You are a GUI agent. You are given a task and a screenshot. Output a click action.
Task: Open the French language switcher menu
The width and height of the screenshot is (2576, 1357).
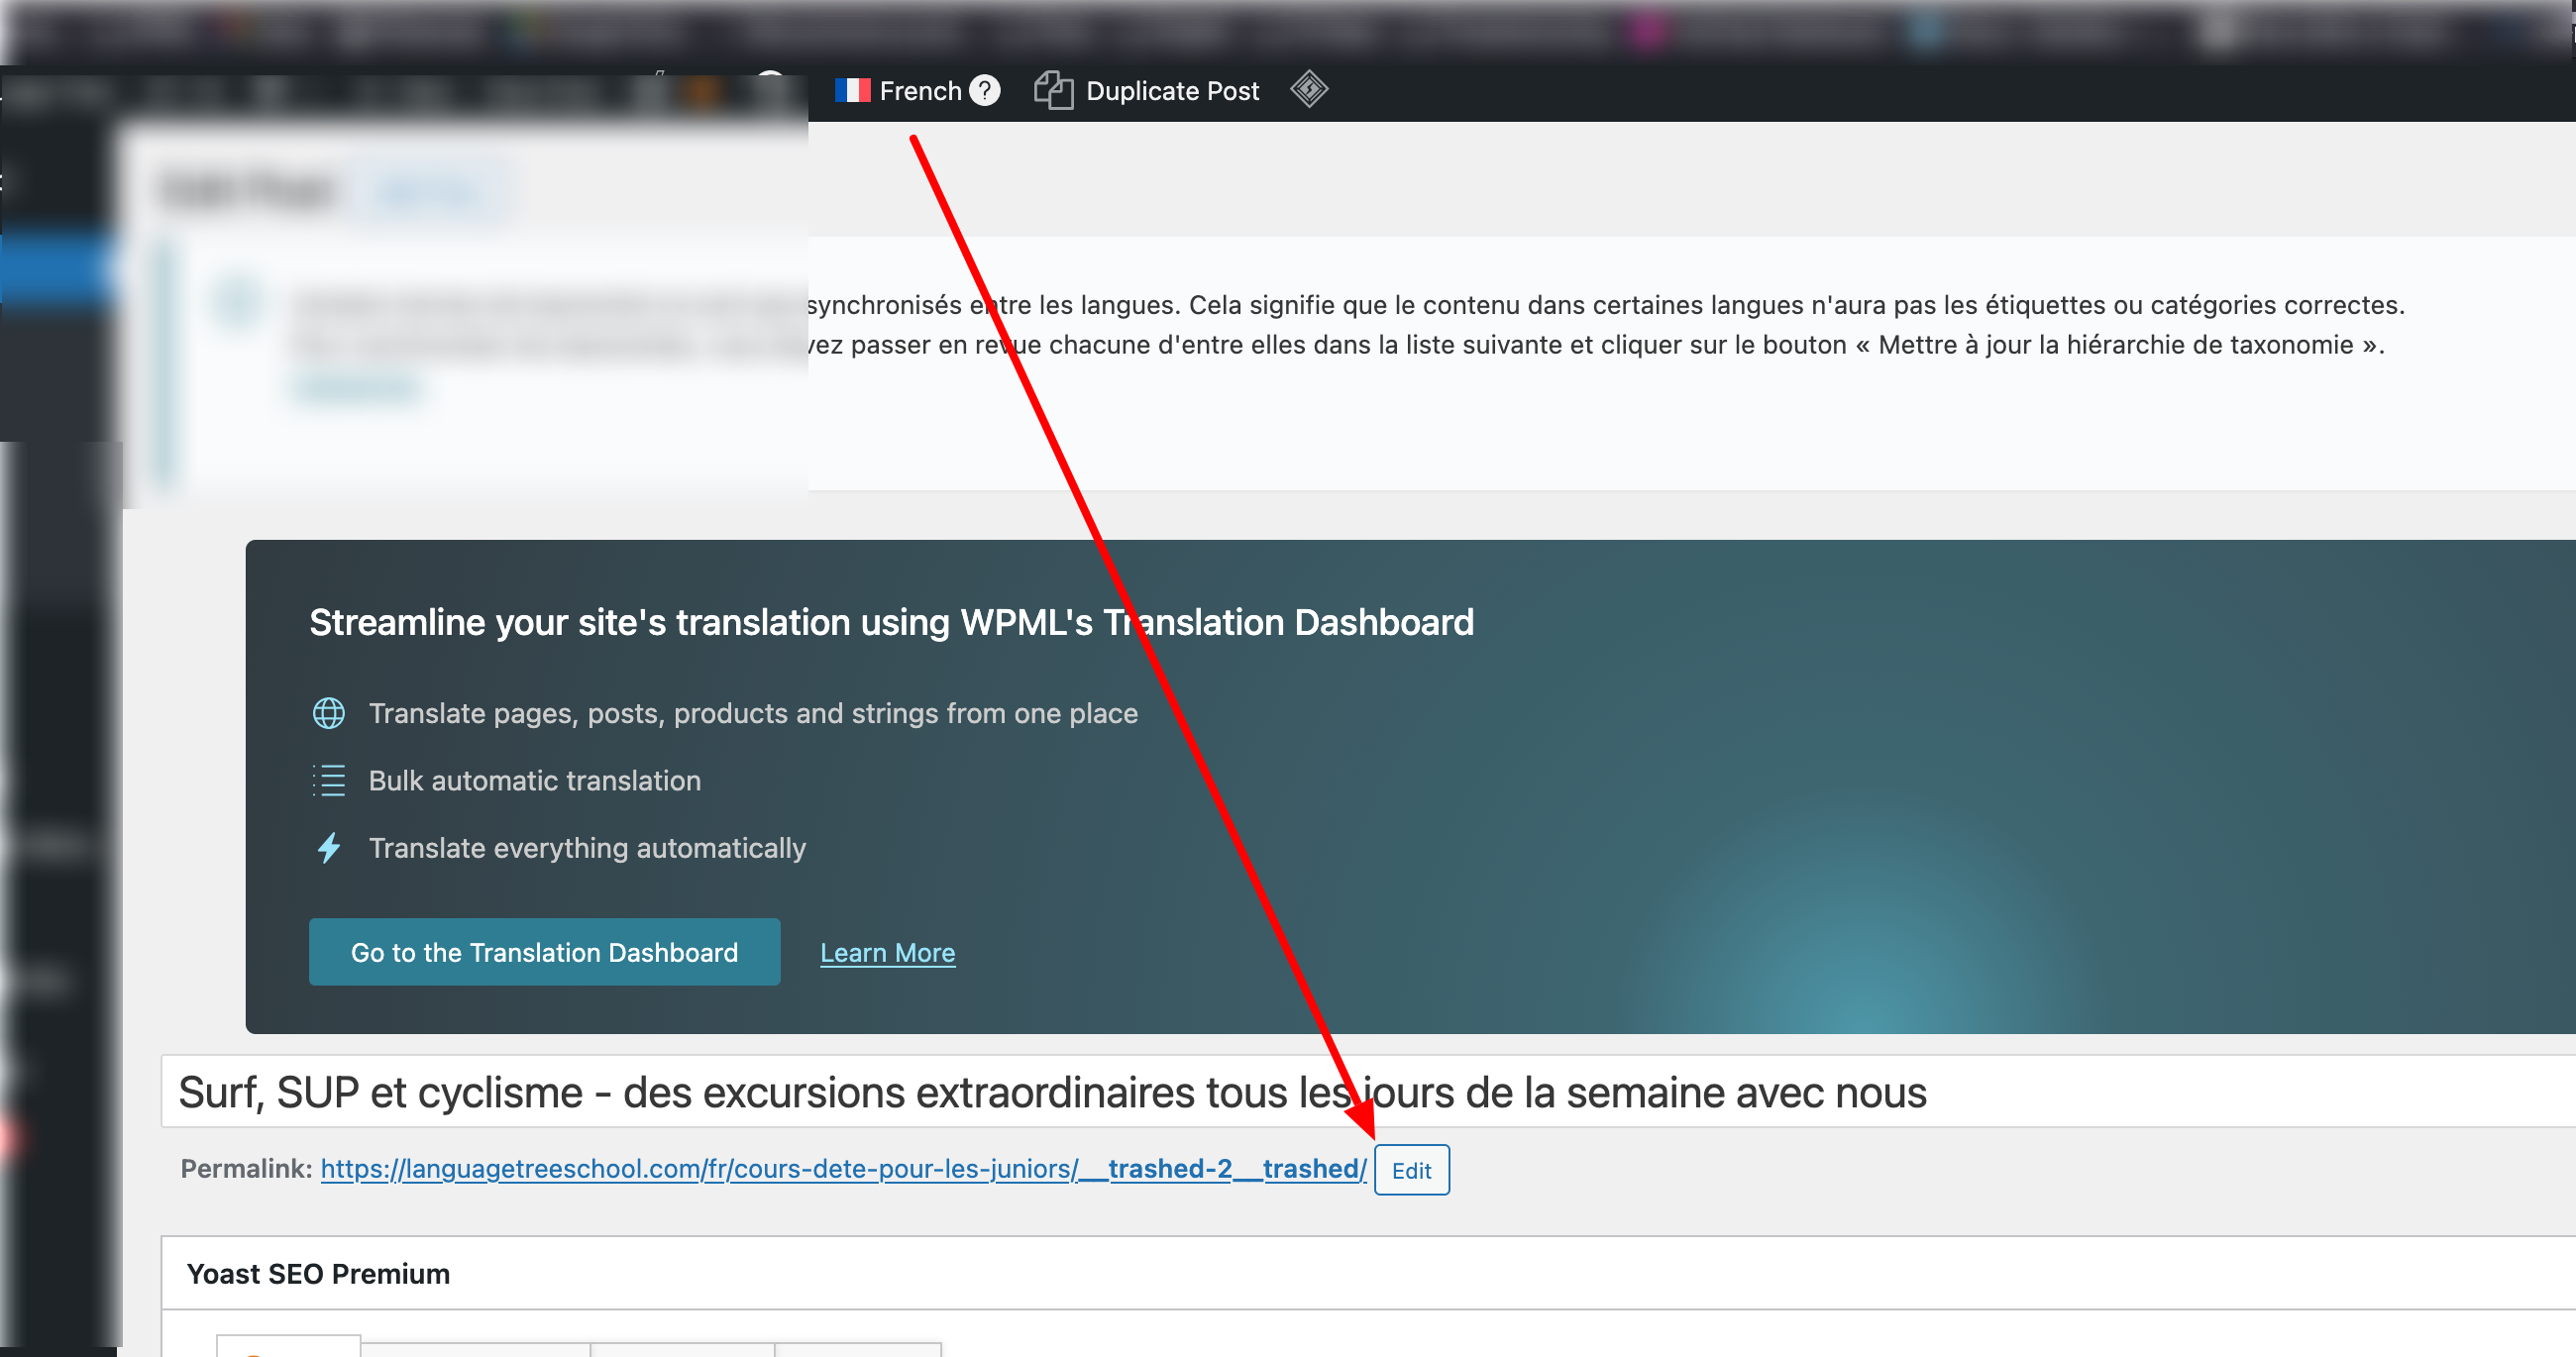[x=919, y=91]
